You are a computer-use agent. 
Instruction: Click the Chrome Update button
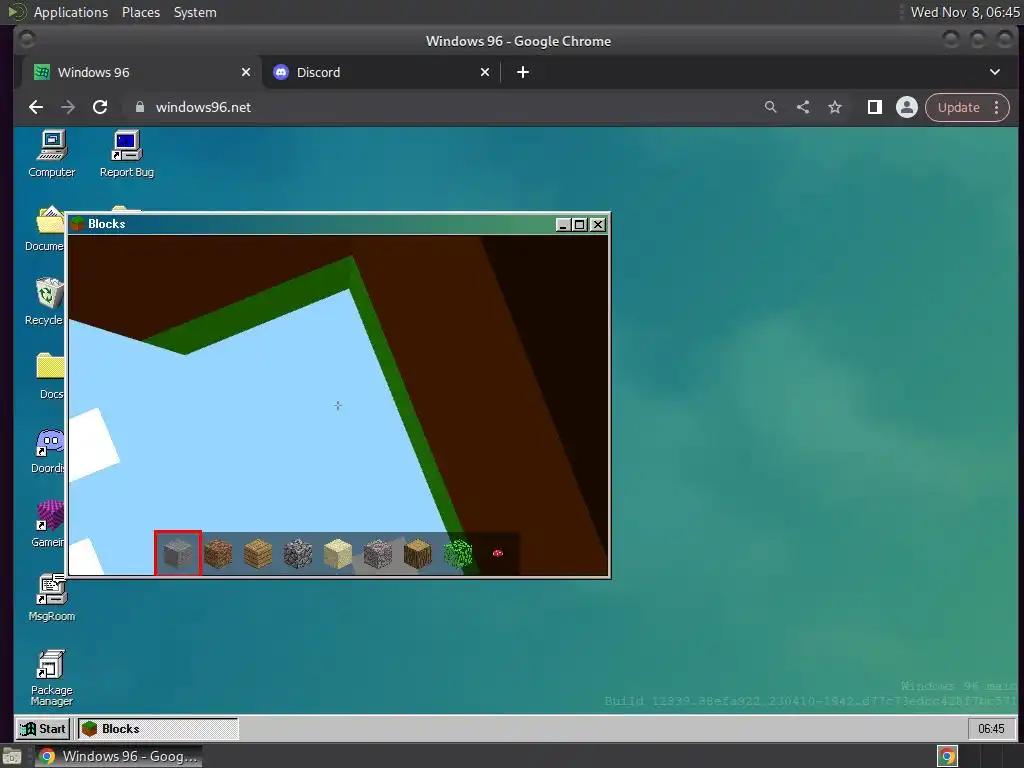[958, 108]
